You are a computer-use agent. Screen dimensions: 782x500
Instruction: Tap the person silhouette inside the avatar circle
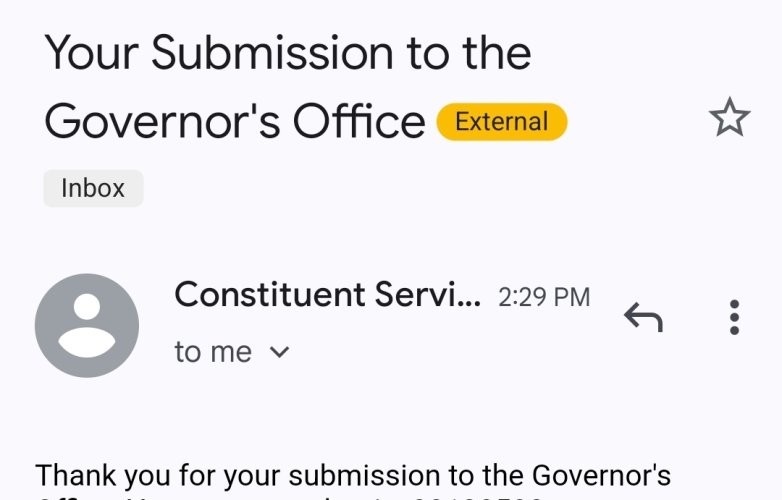click(87, 326)
